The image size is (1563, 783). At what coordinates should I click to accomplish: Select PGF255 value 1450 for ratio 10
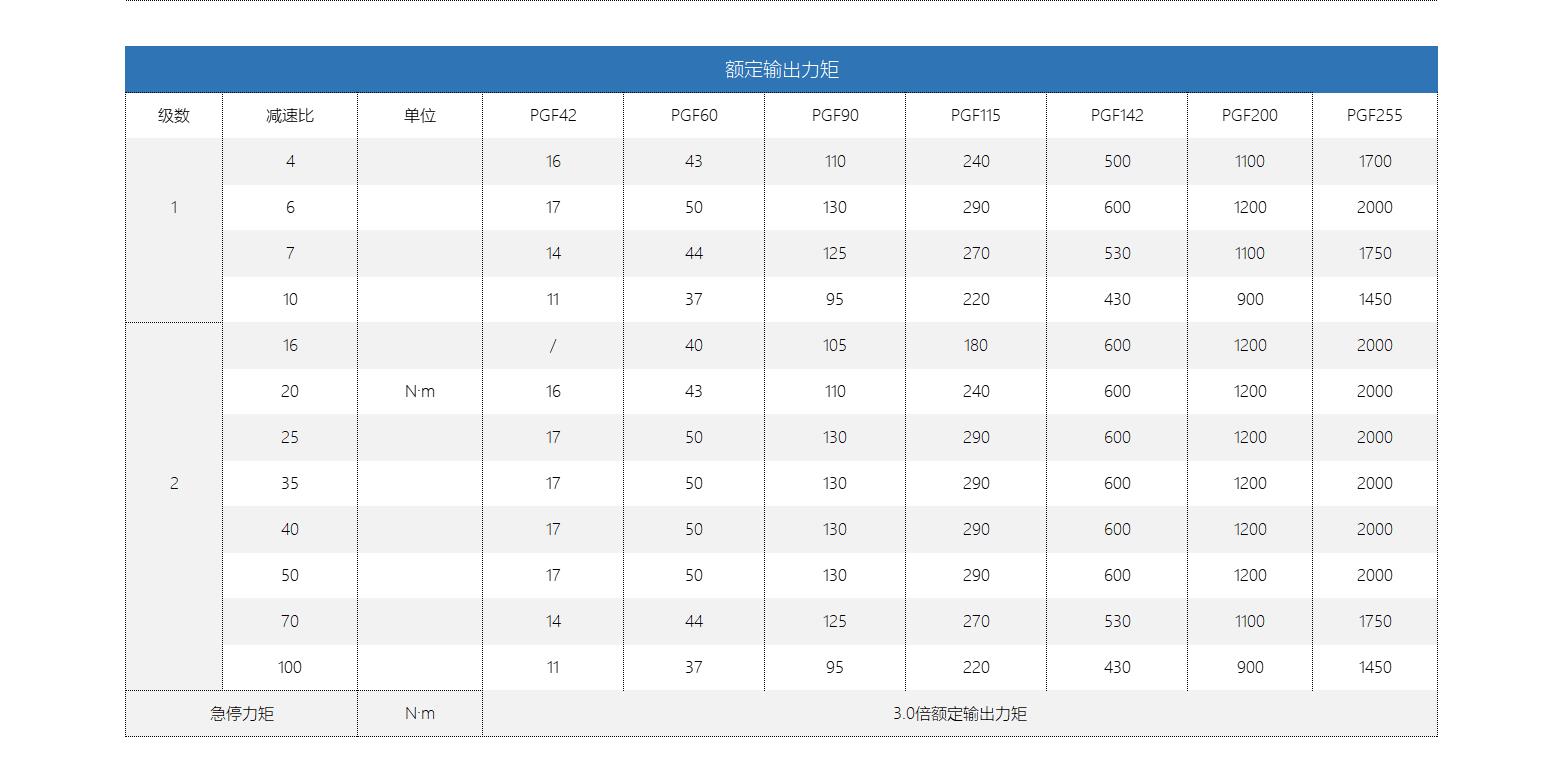pyautogui.click(x=1375, y=299)
